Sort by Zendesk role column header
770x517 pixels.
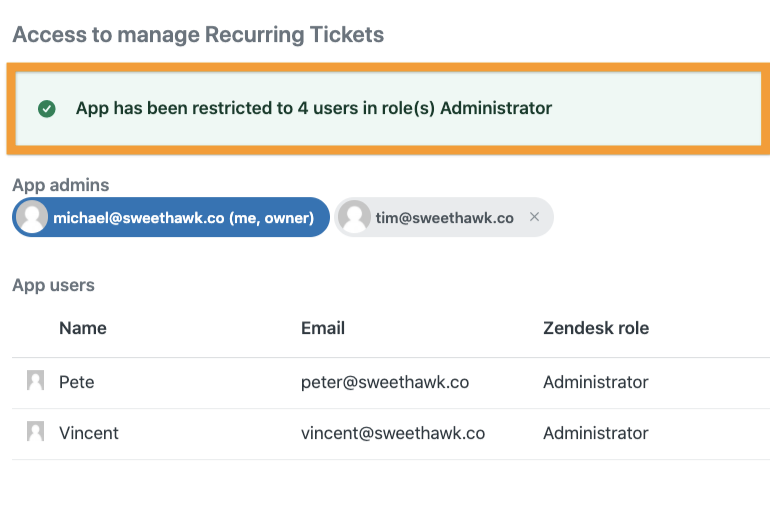(596, 328)
